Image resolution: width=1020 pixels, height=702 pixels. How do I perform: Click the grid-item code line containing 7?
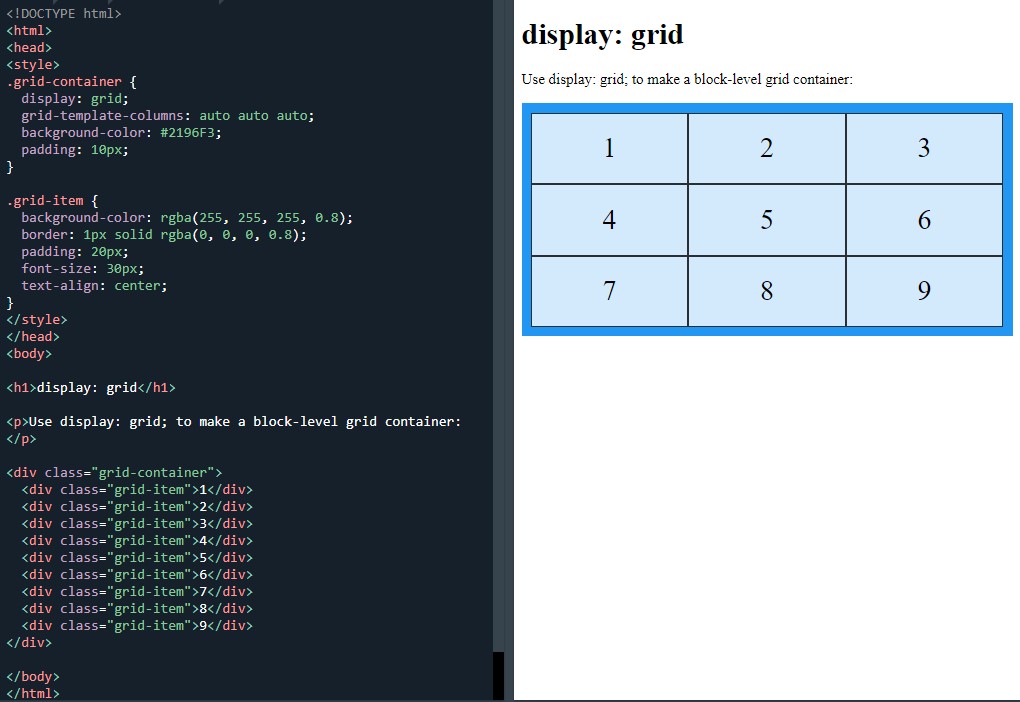pos(137,591)
